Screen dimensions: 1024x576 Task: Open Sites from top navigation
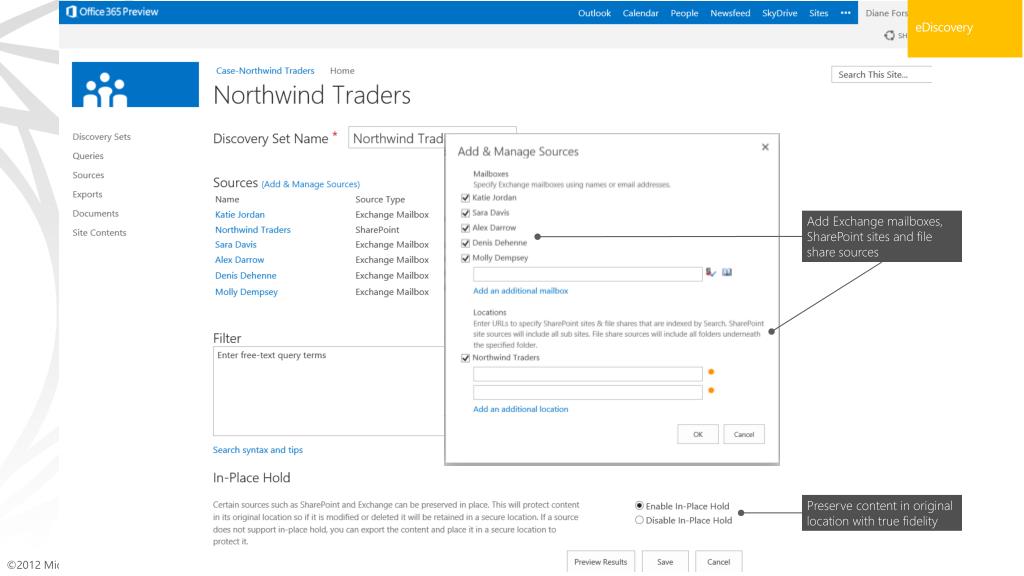[x=818, y=13]
